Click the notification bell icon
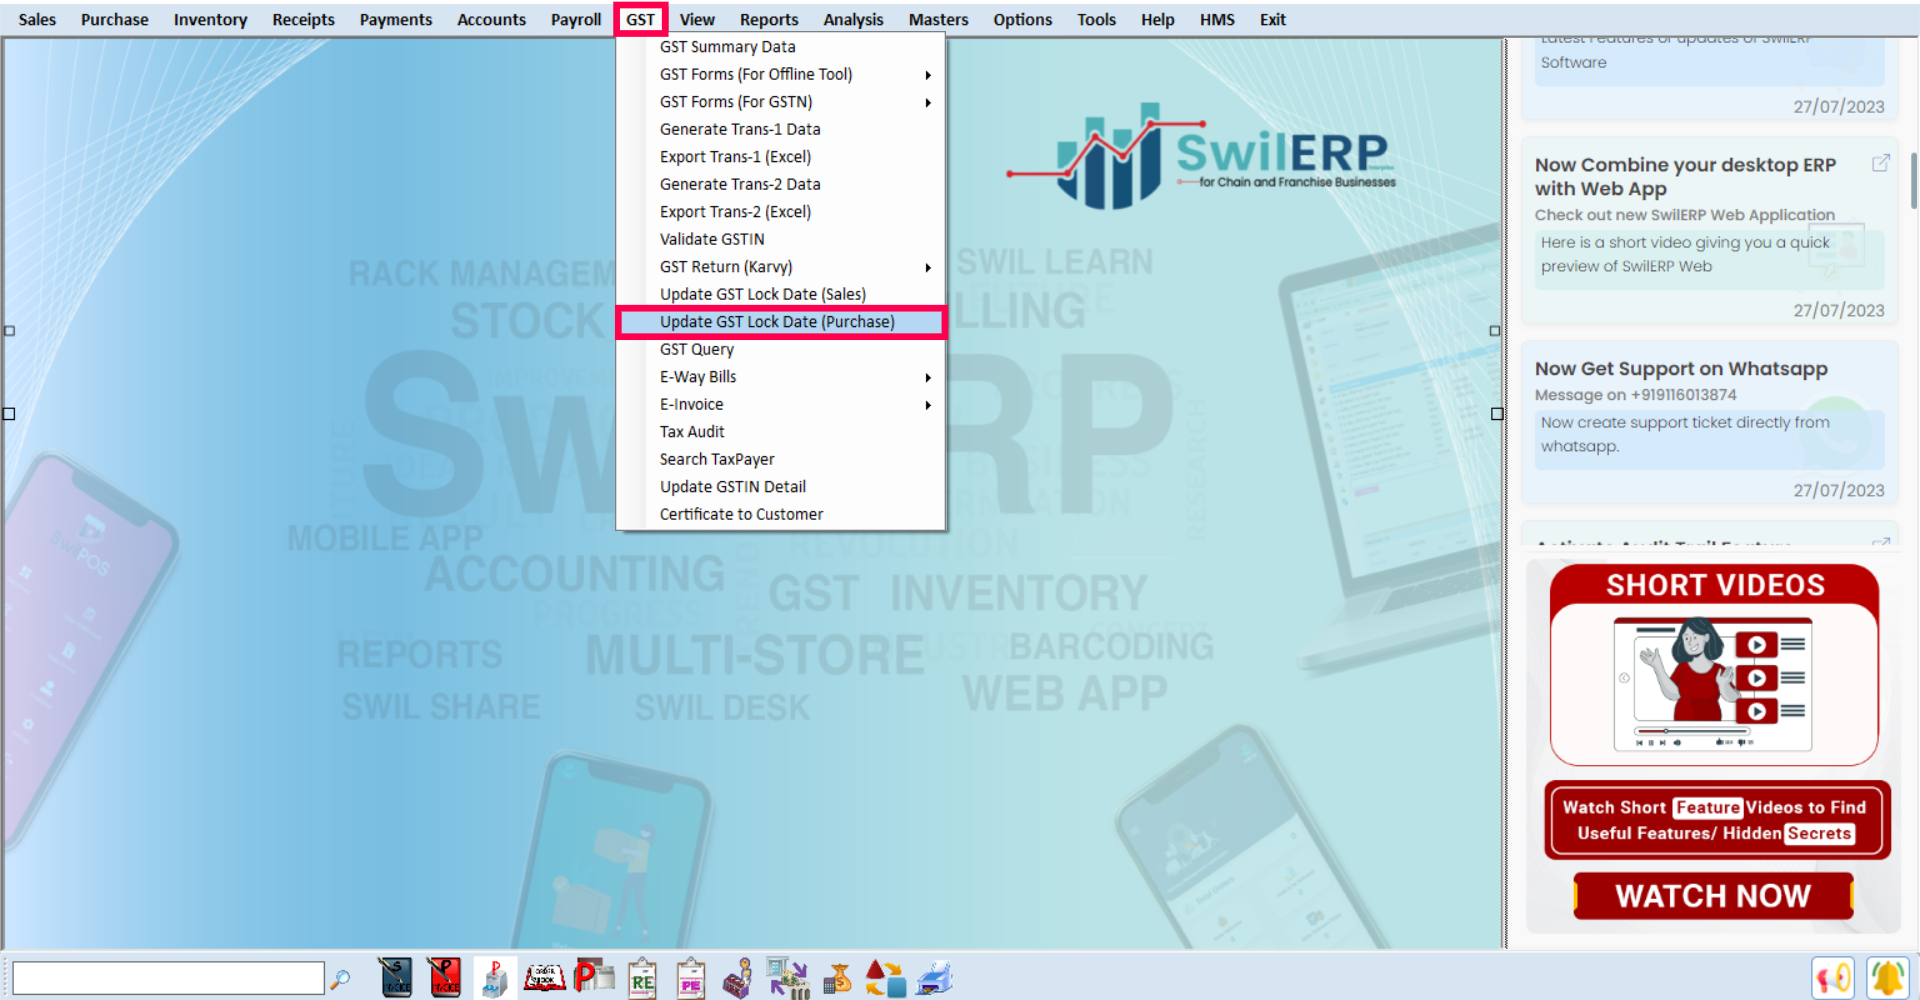Viewport: 1920px width, 1000px height. point(1887,978)
